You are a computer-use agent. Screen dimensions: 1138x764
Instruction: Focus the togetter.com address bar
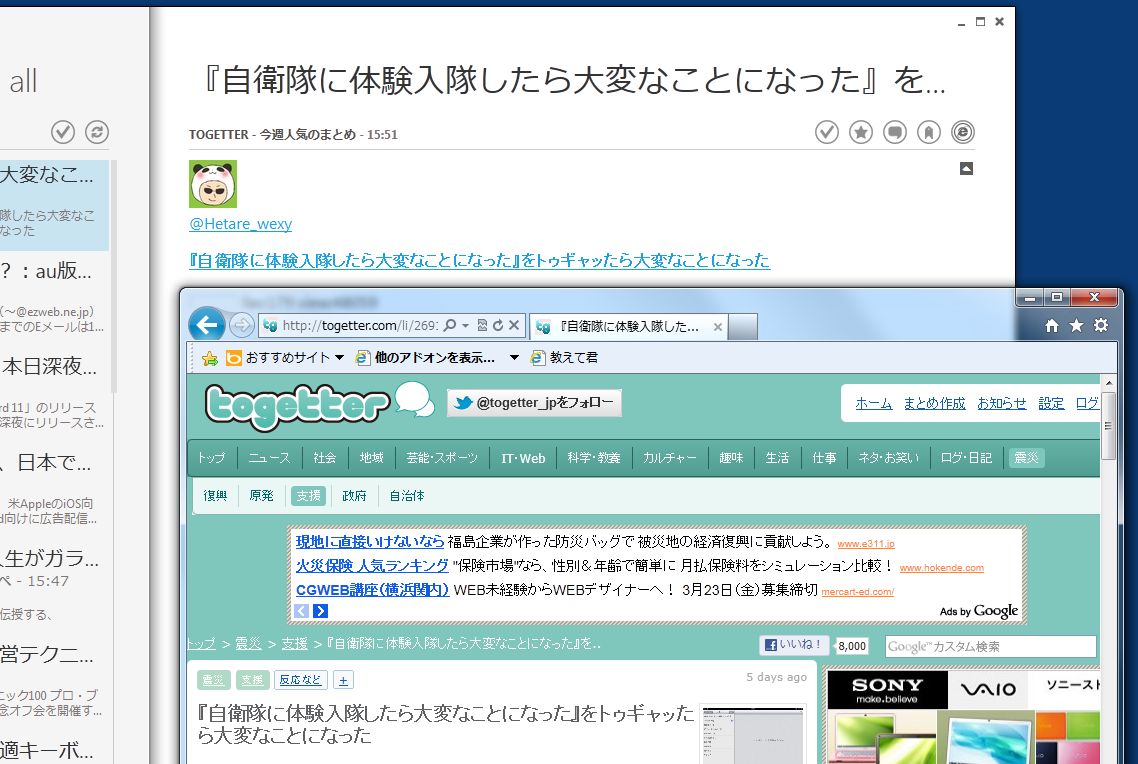click(x=359, y=326)
